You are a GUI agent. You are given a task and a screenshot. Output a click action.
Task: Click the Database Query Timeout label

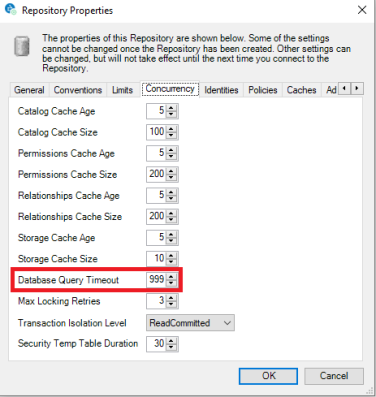coord(68,280)
